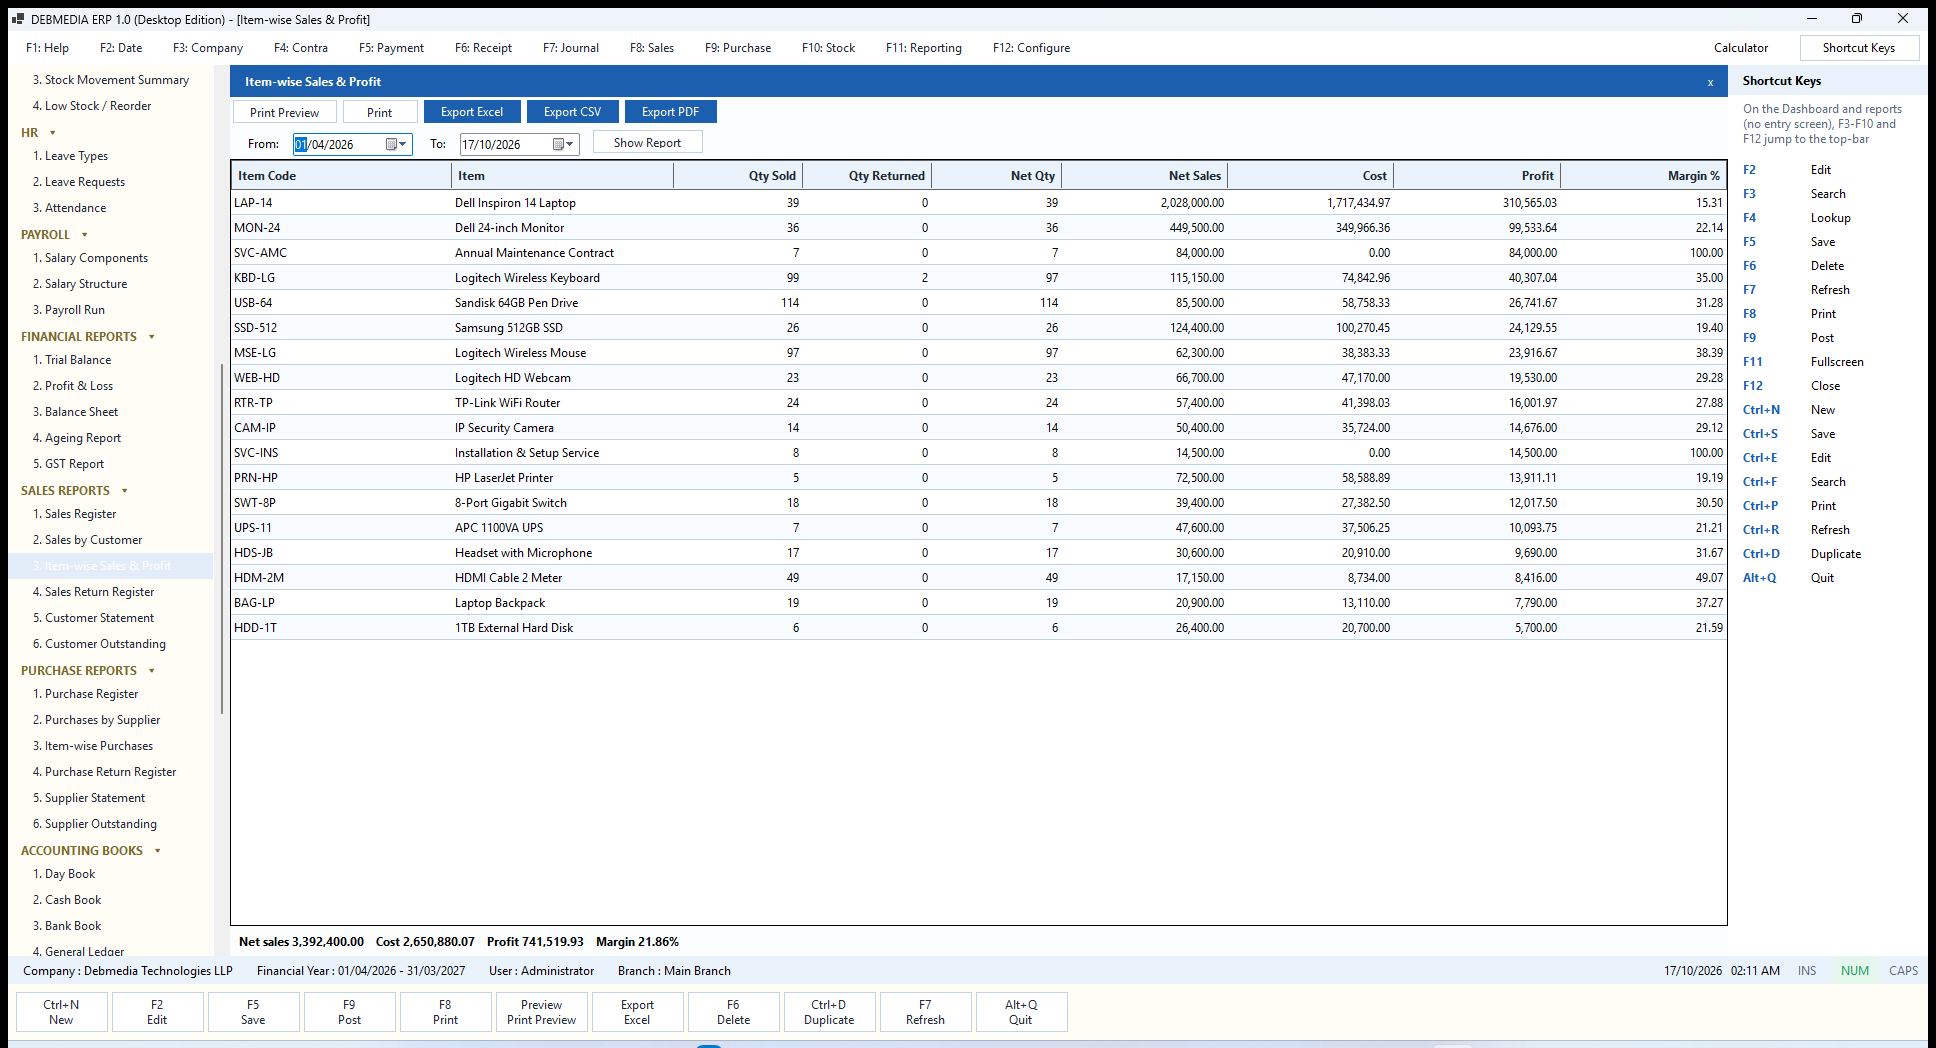
Task: Click the sidebar vertical scrollbar
Action: (222, 540)
